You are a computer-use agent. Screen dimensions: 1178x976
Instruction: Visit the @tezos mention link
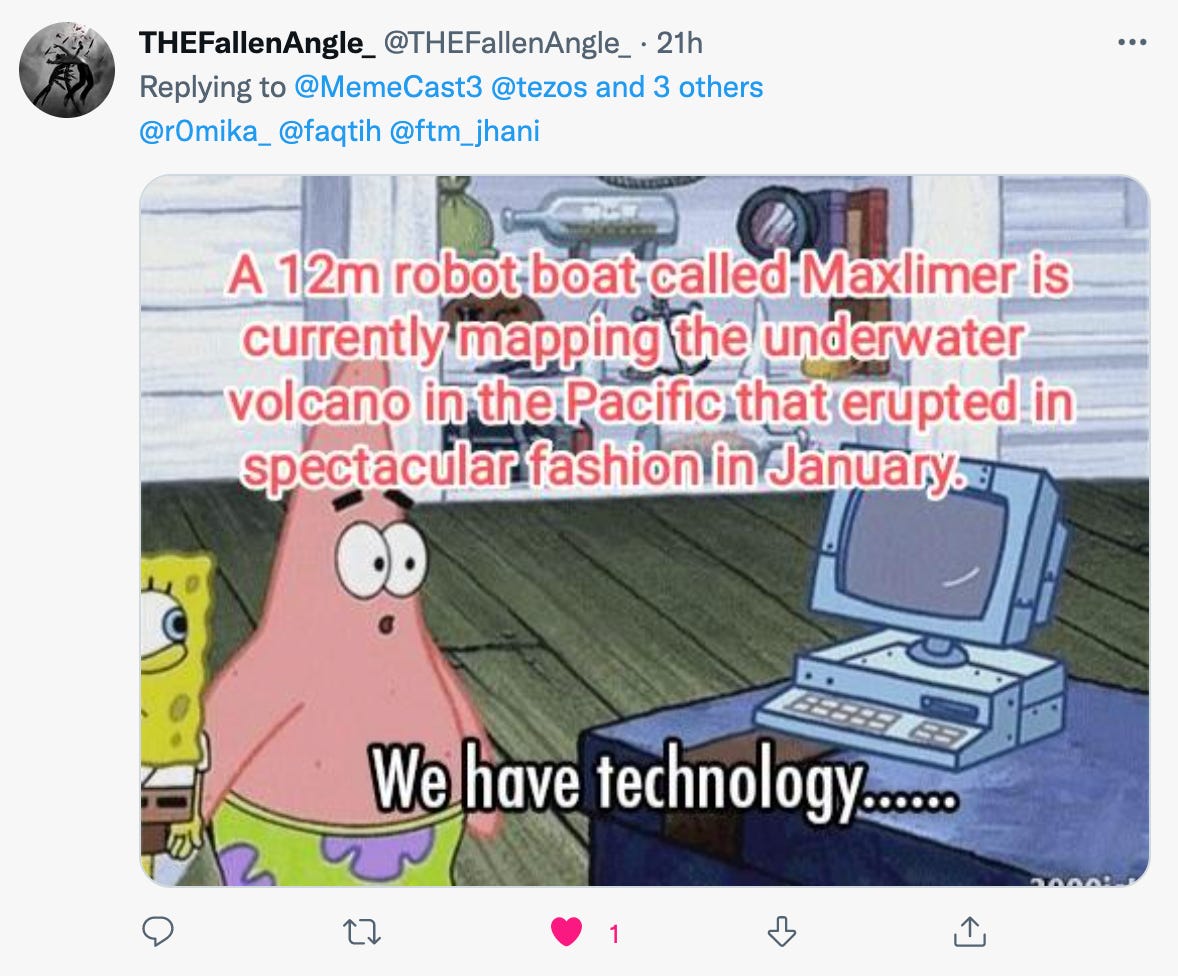[539, 87]
